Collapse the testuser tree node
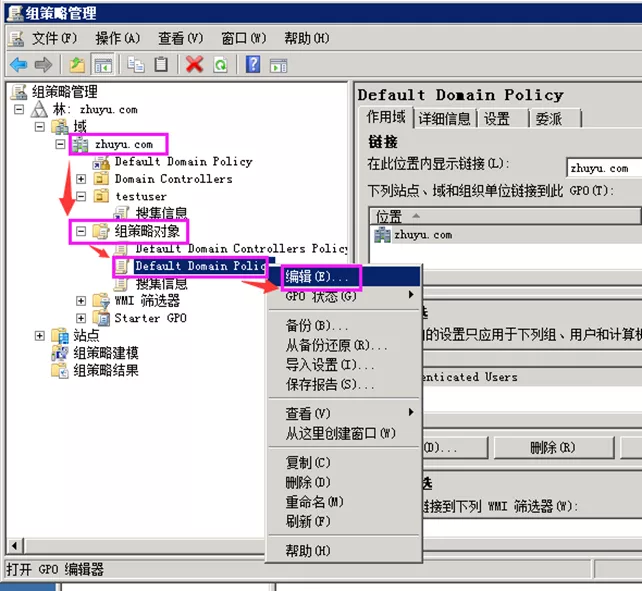The width and height of the screenshot is (642, 591). pos(81,196)
